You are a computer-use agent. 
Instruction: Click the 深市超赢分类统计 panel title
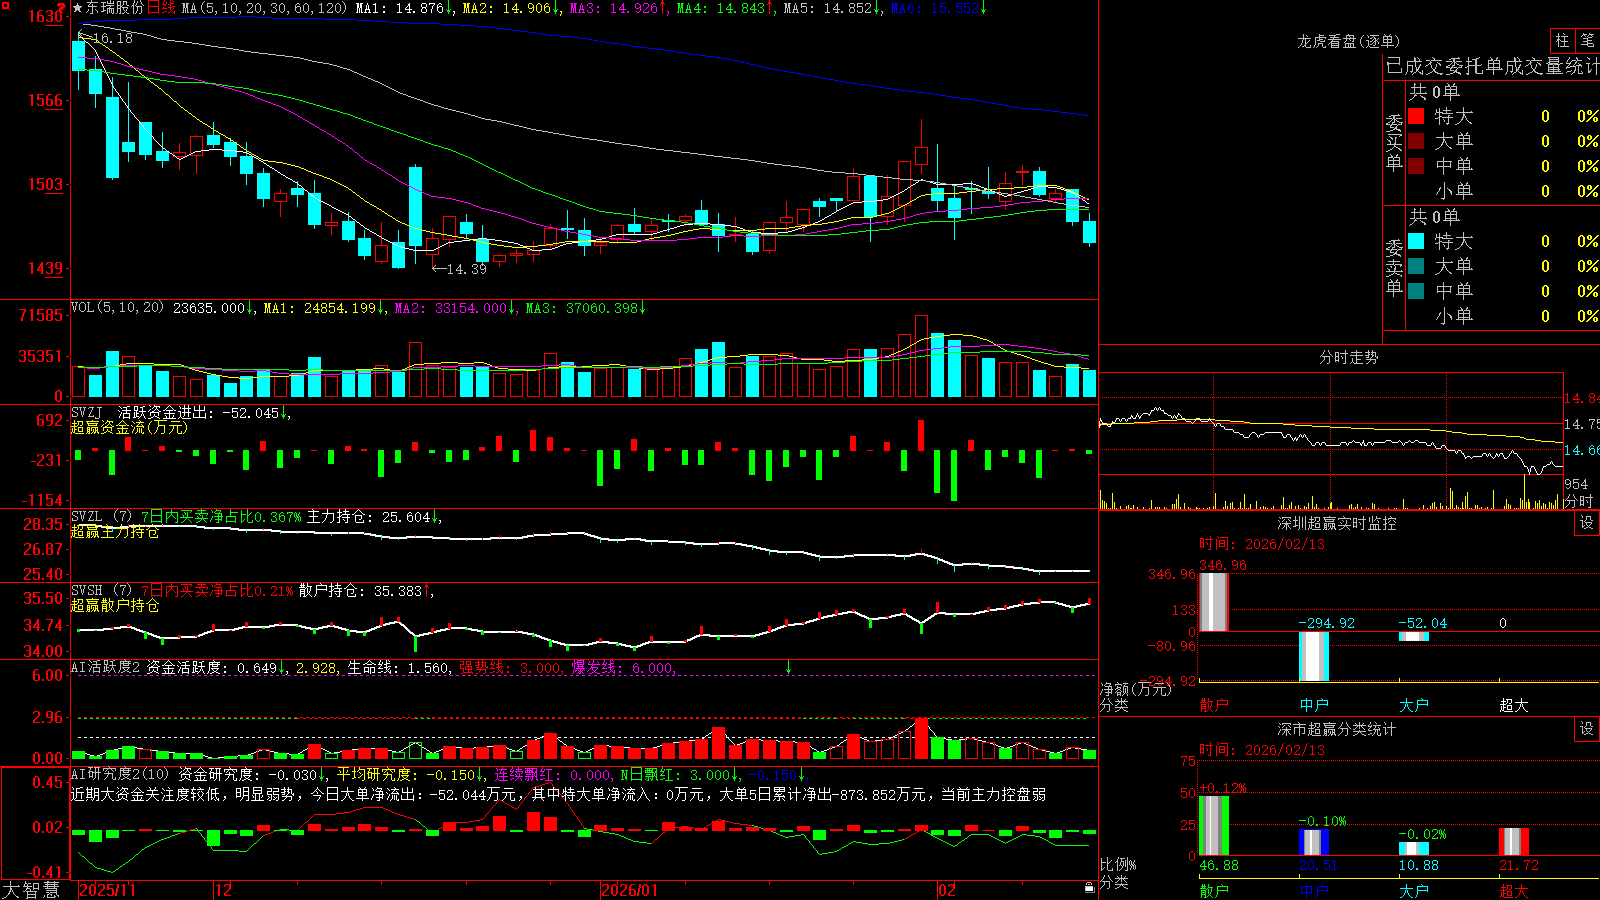click(1337, 729)
